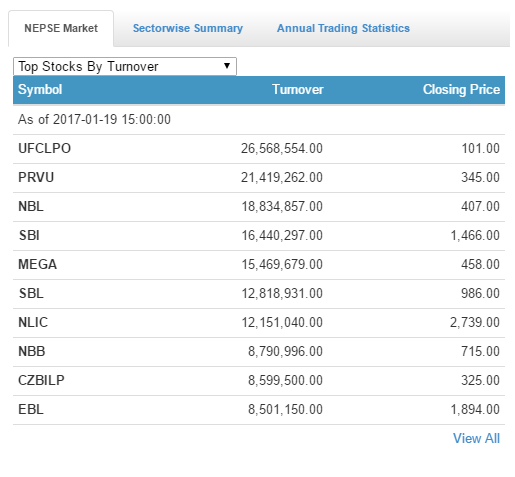Click the View All link
The width and height of the screenshot is (515, 477).
pyautogui.click(x=476, y=438)
